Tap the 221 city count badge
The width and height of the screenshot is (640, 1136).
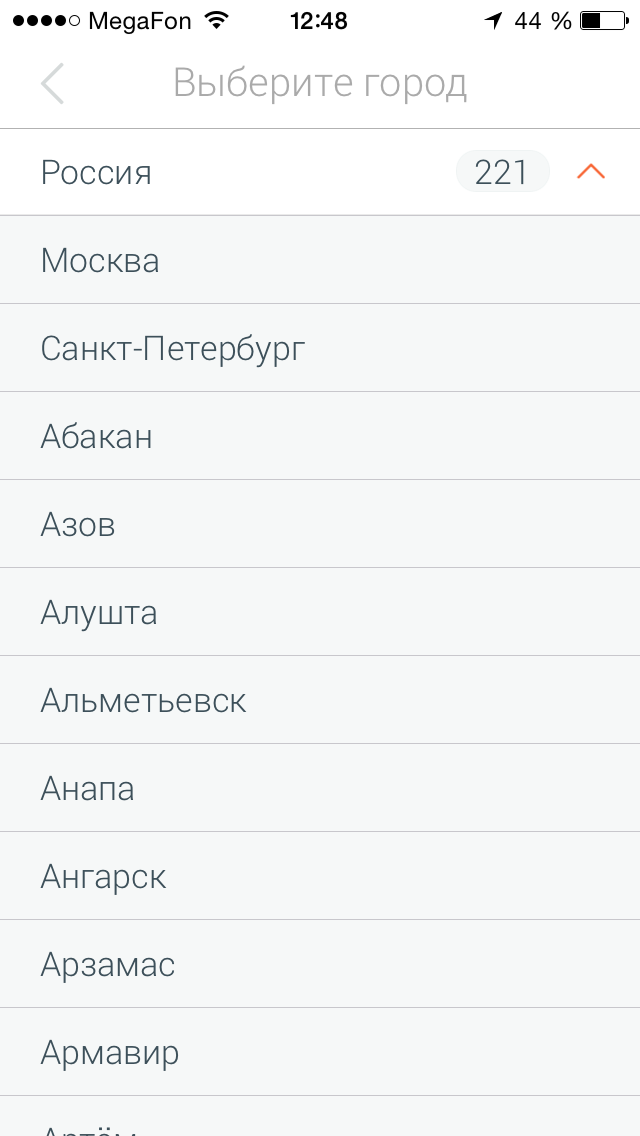click(502, 172)
